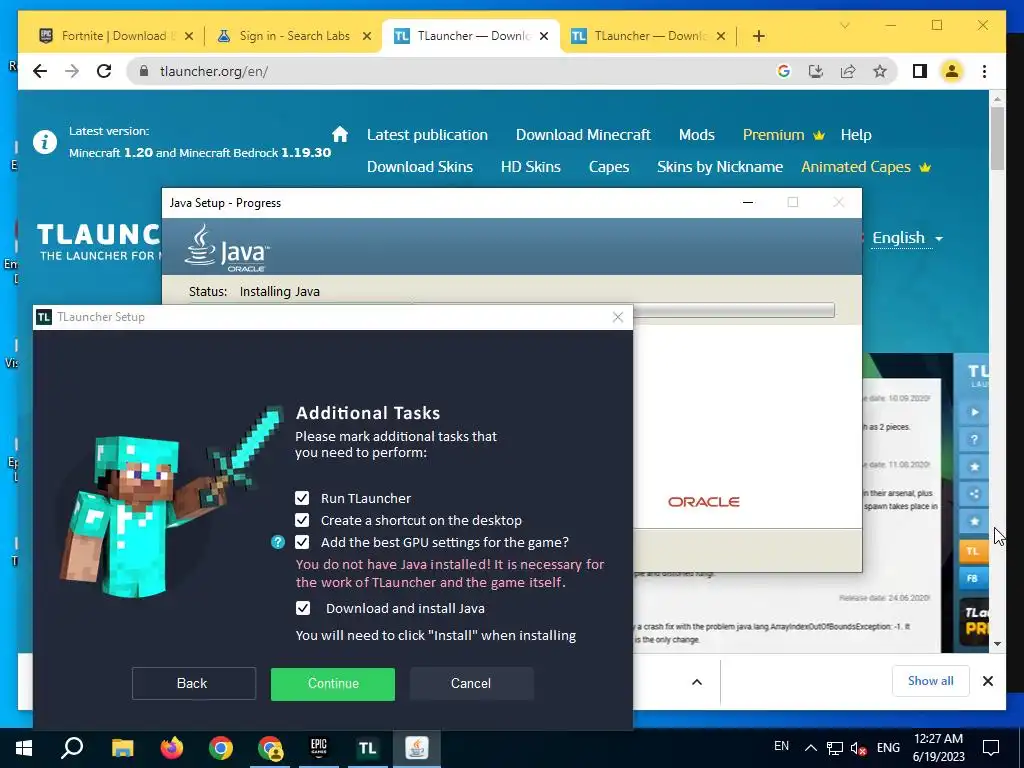Open the TLauncher site home icon
The image size is (1024, 768).
point(340,135)
